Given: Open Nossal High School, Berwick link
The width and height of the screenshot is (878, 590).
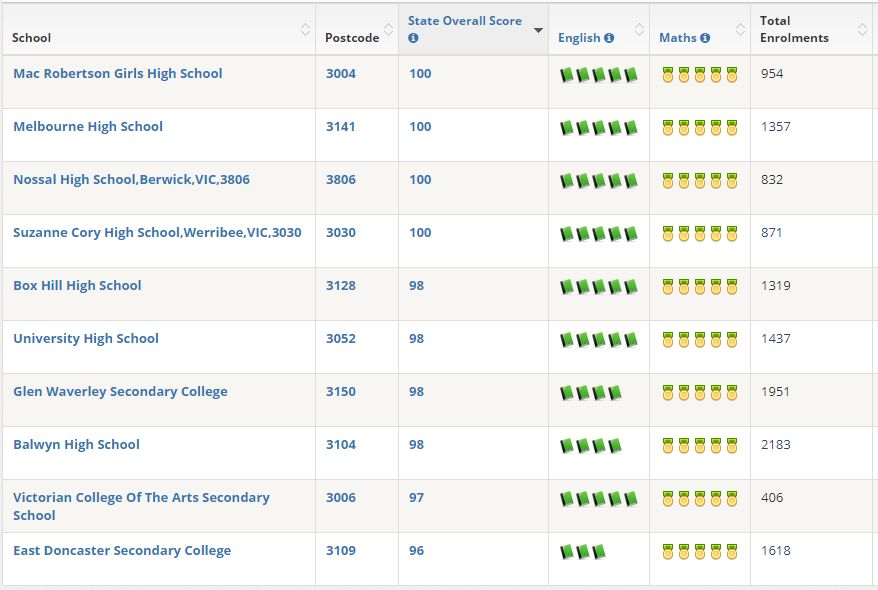Looking at the screenshot, I should [x=132, y=180].
